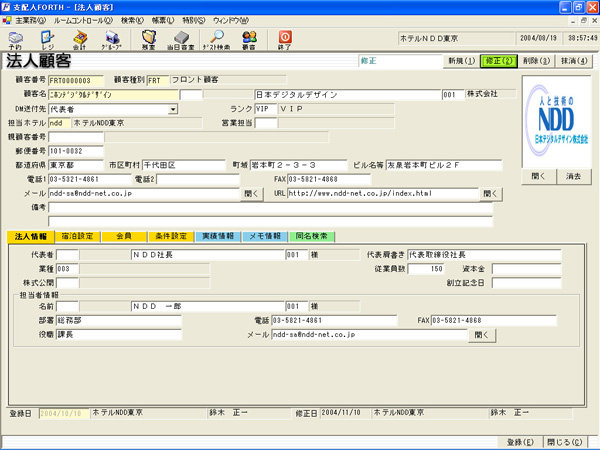Click the ゲスト検索 guest search icon
600x450 pixels.
click(x=216, y=40)
